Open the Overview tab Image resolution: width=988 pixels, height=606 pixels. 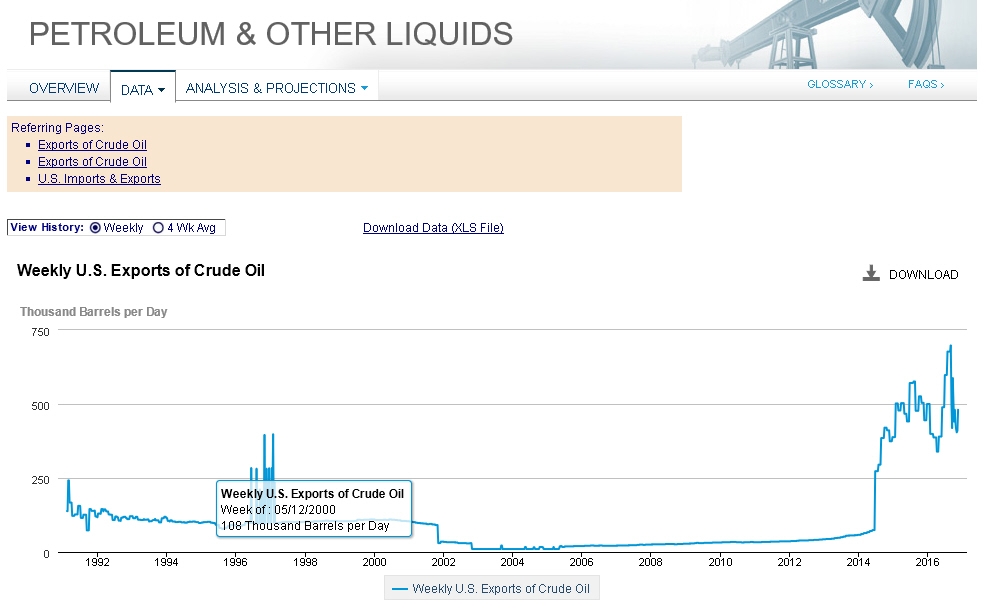tap(64, 88)
